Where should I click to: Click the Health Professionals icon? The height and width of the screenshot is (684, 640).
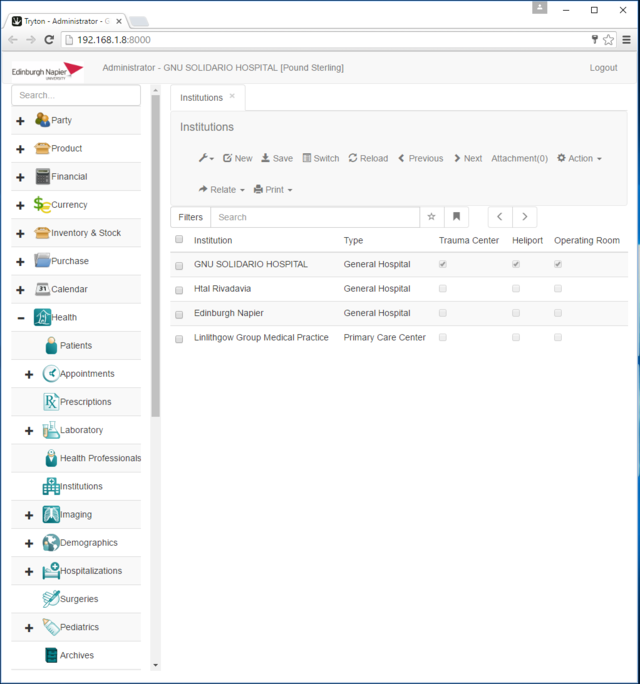(51, 458)
